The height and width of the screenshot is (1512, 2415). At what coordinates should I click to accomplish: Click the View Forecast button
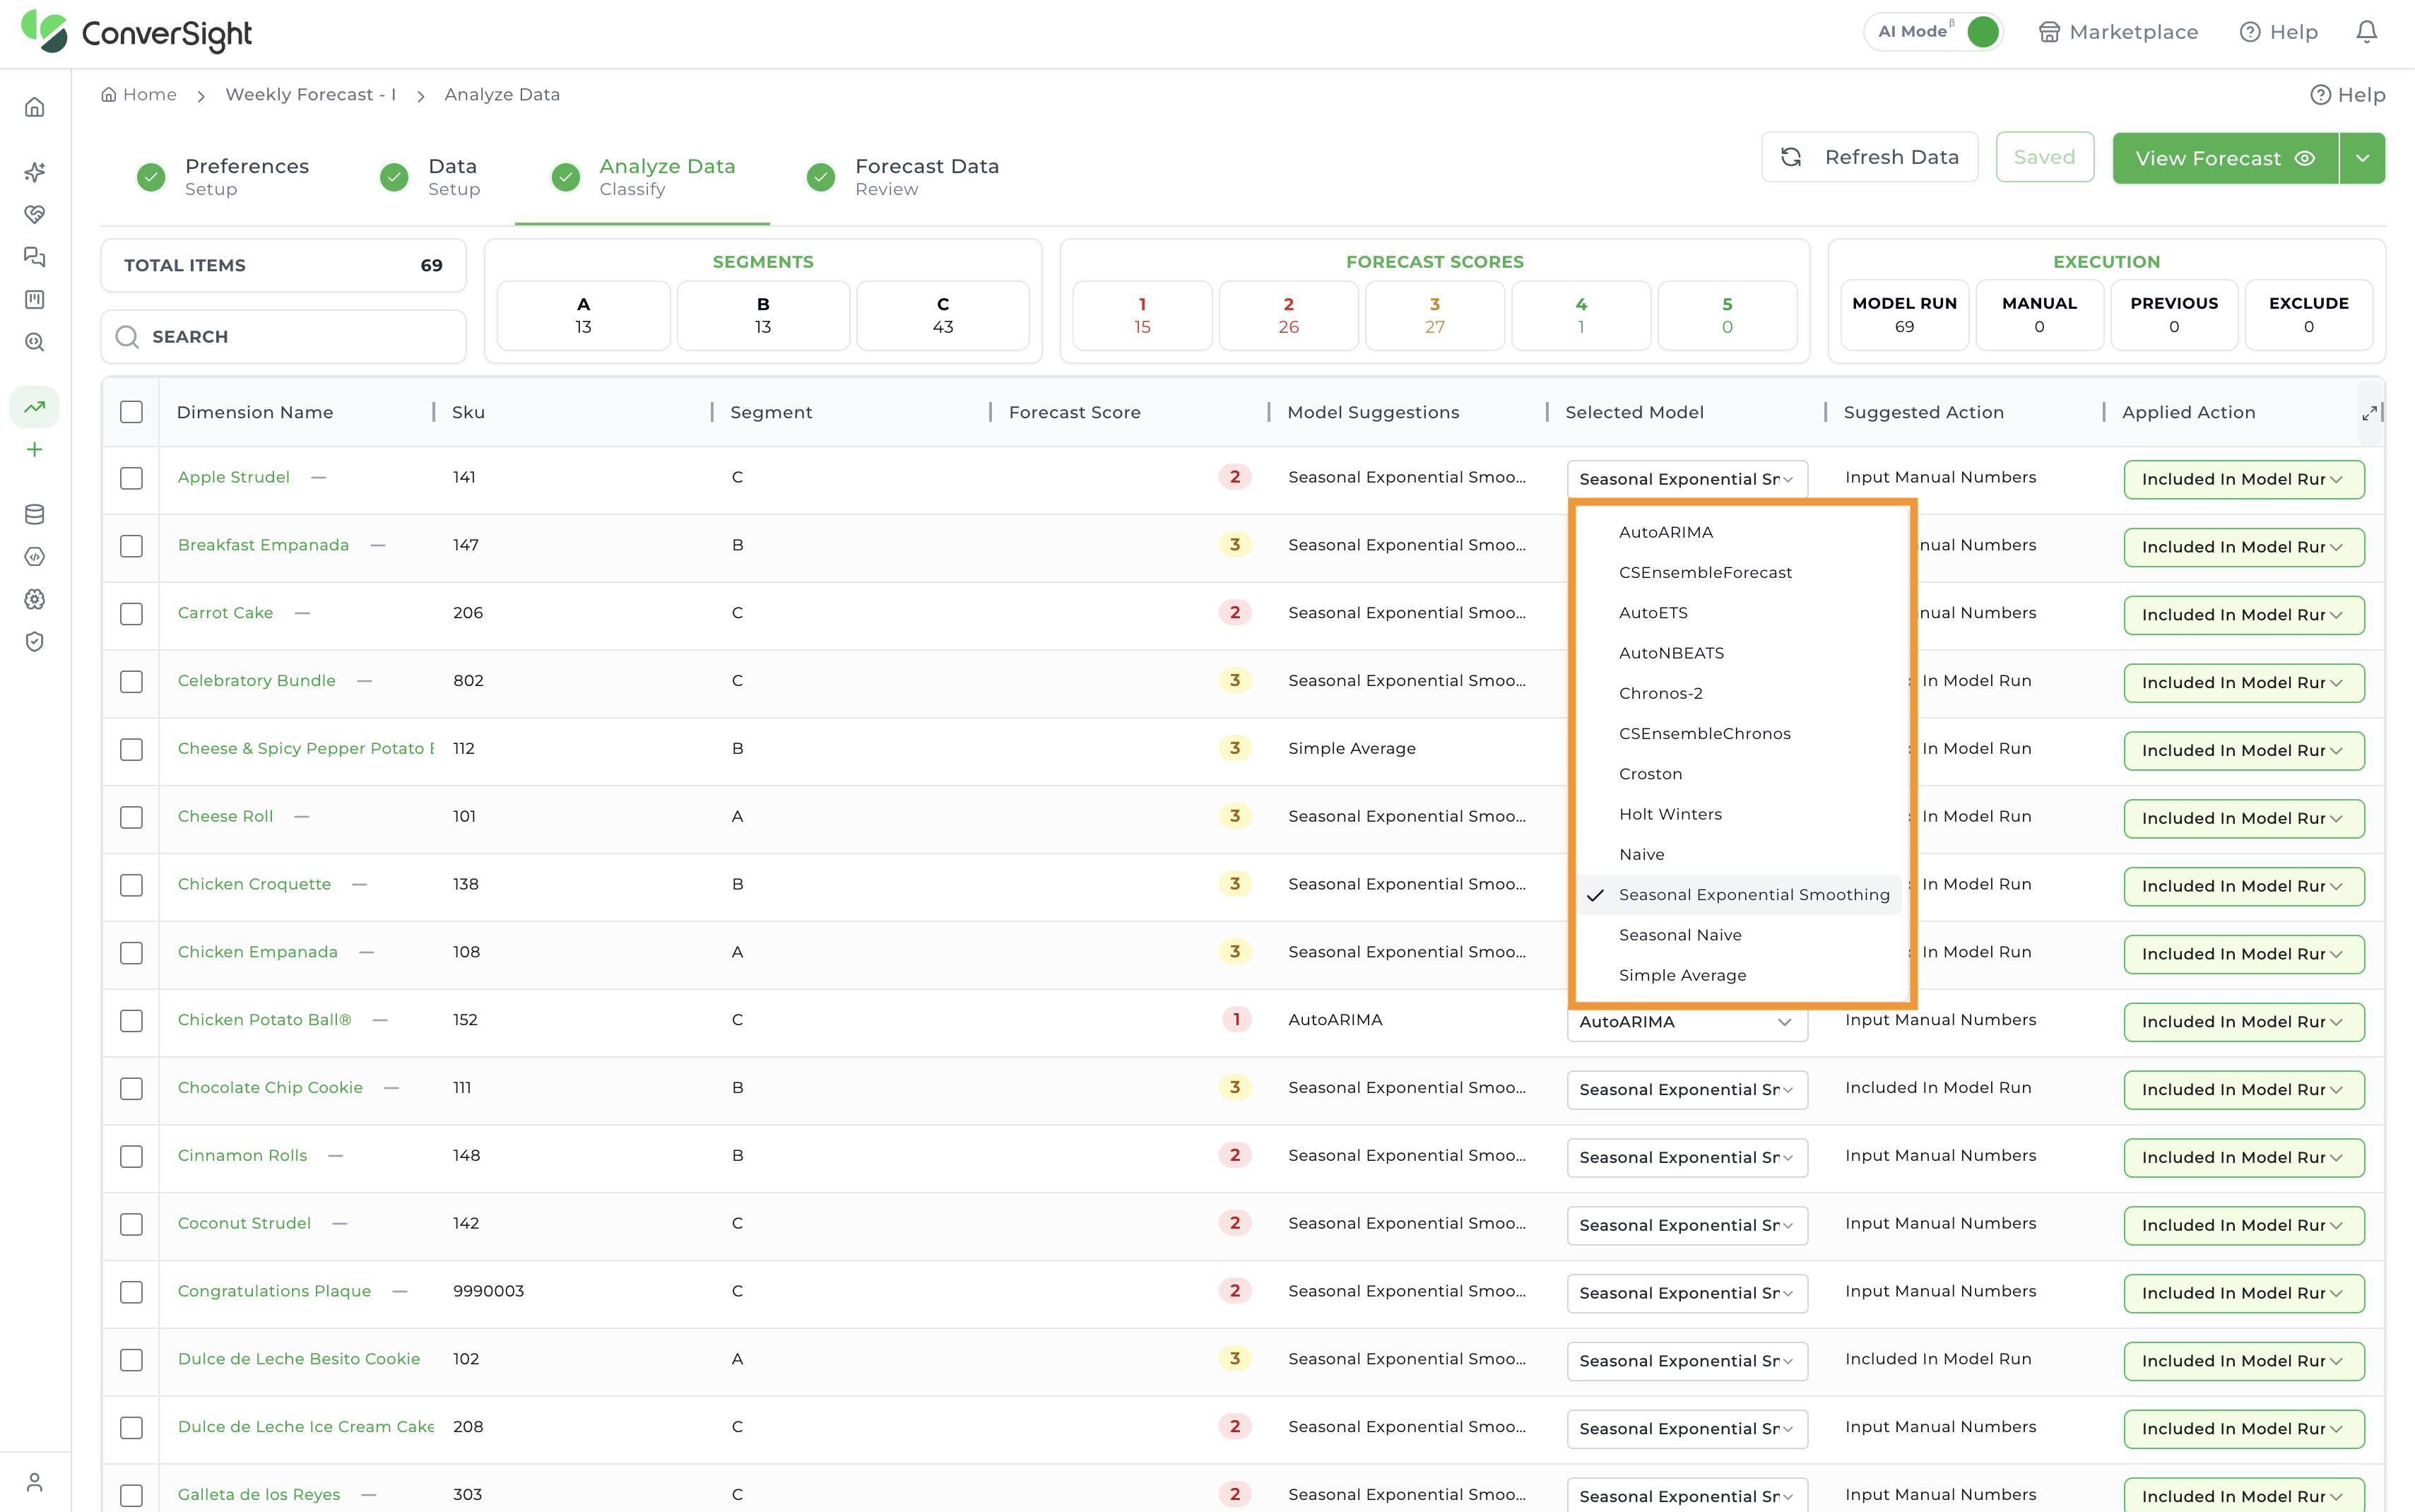pyautogui.click(x=2225, y=158)
